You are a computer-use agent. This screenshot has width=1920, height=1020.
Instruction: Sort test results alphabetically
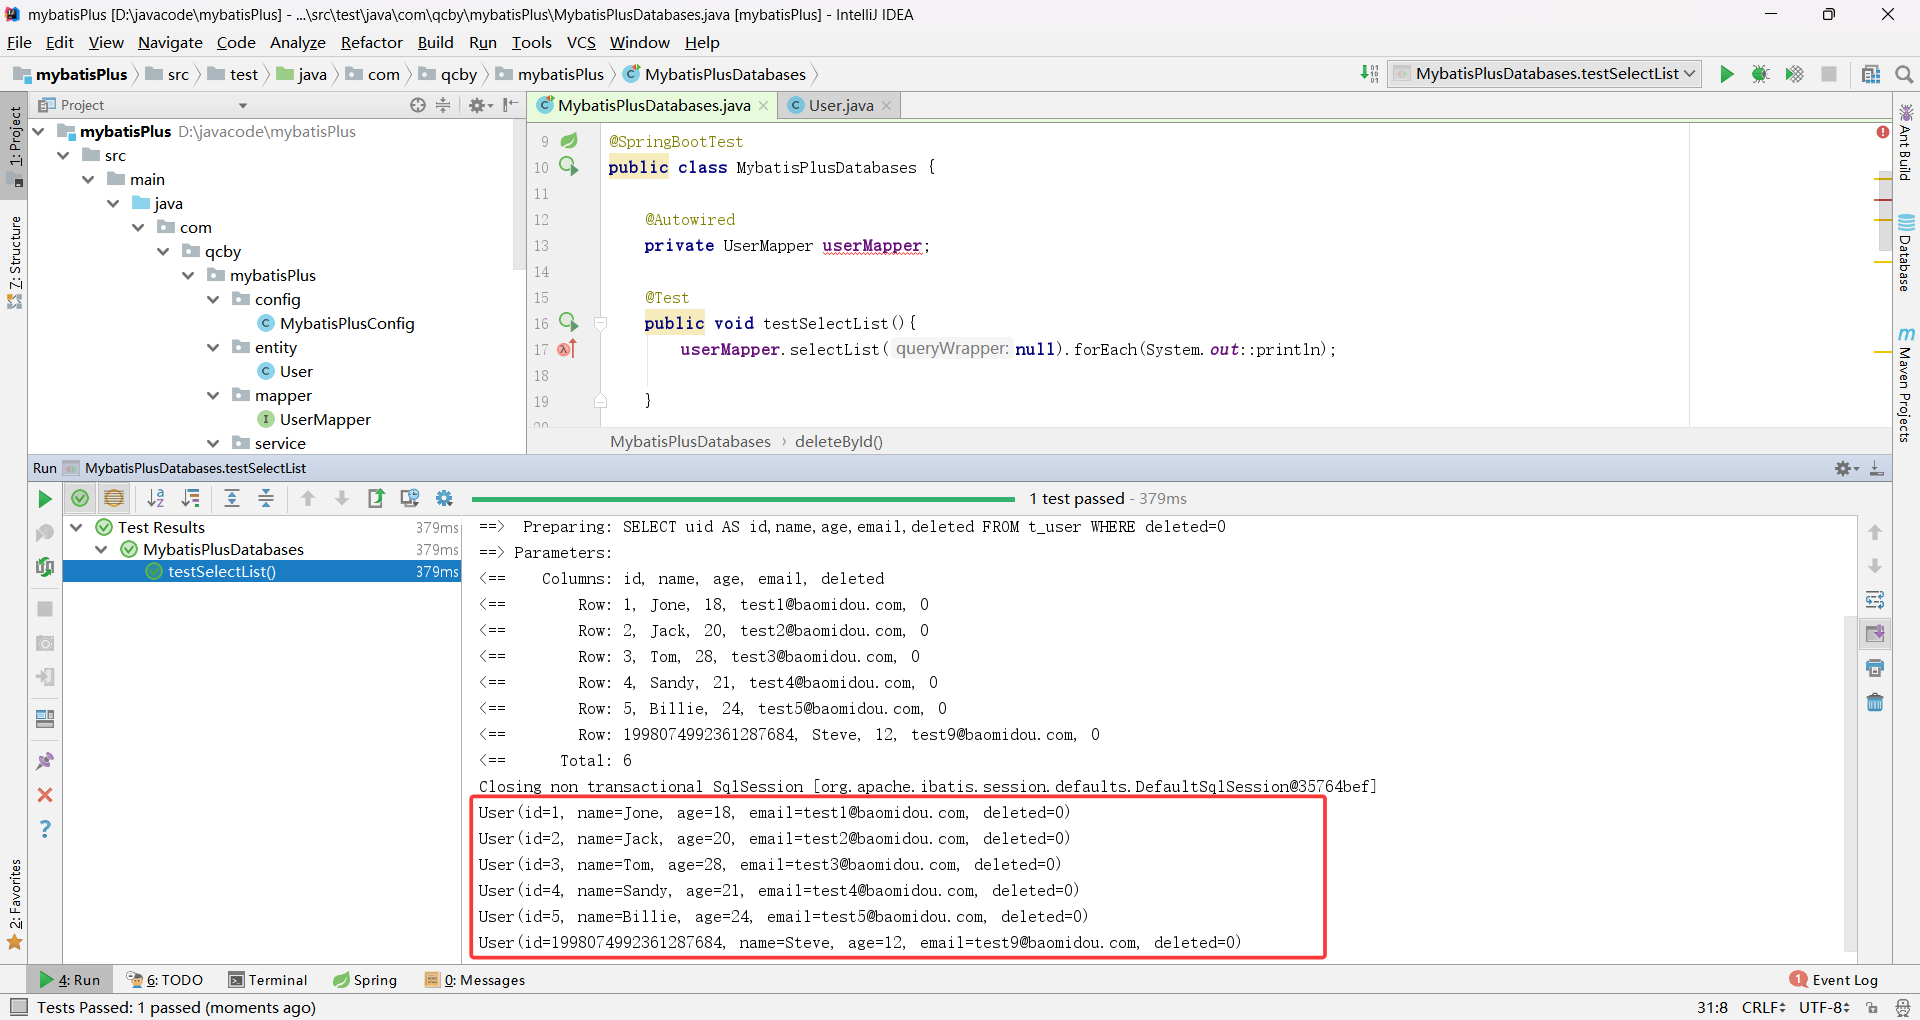tap(156, 498)
